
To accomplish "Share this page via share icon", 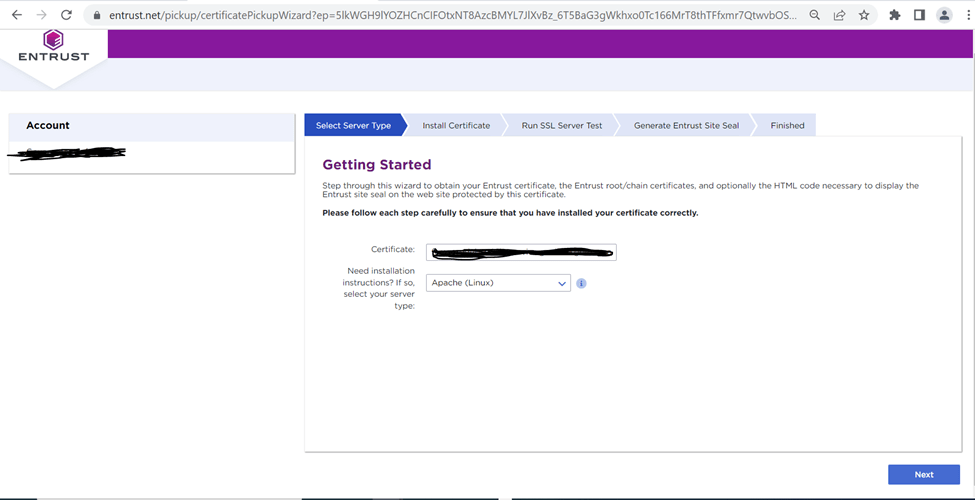I will point(839,15).
